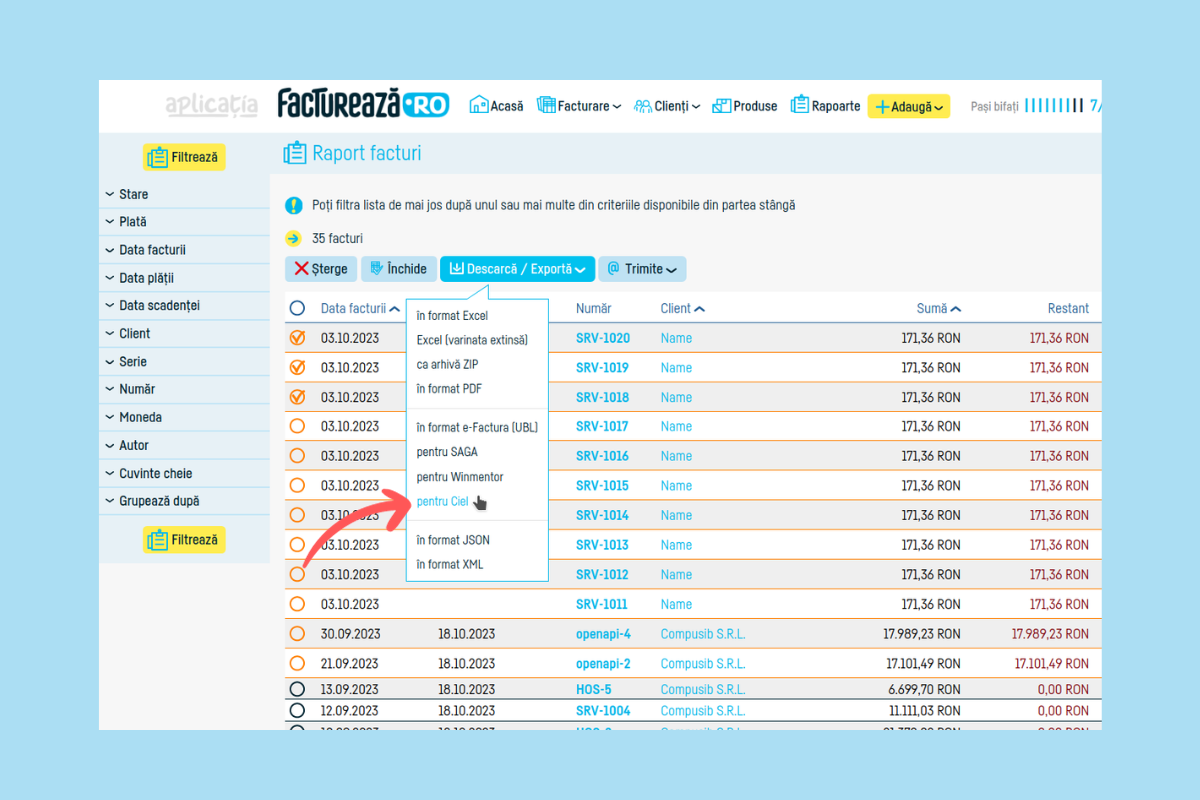Click the Șterge red X icon
Viewport: 1200px width, 800px height.
pos(301,269)
